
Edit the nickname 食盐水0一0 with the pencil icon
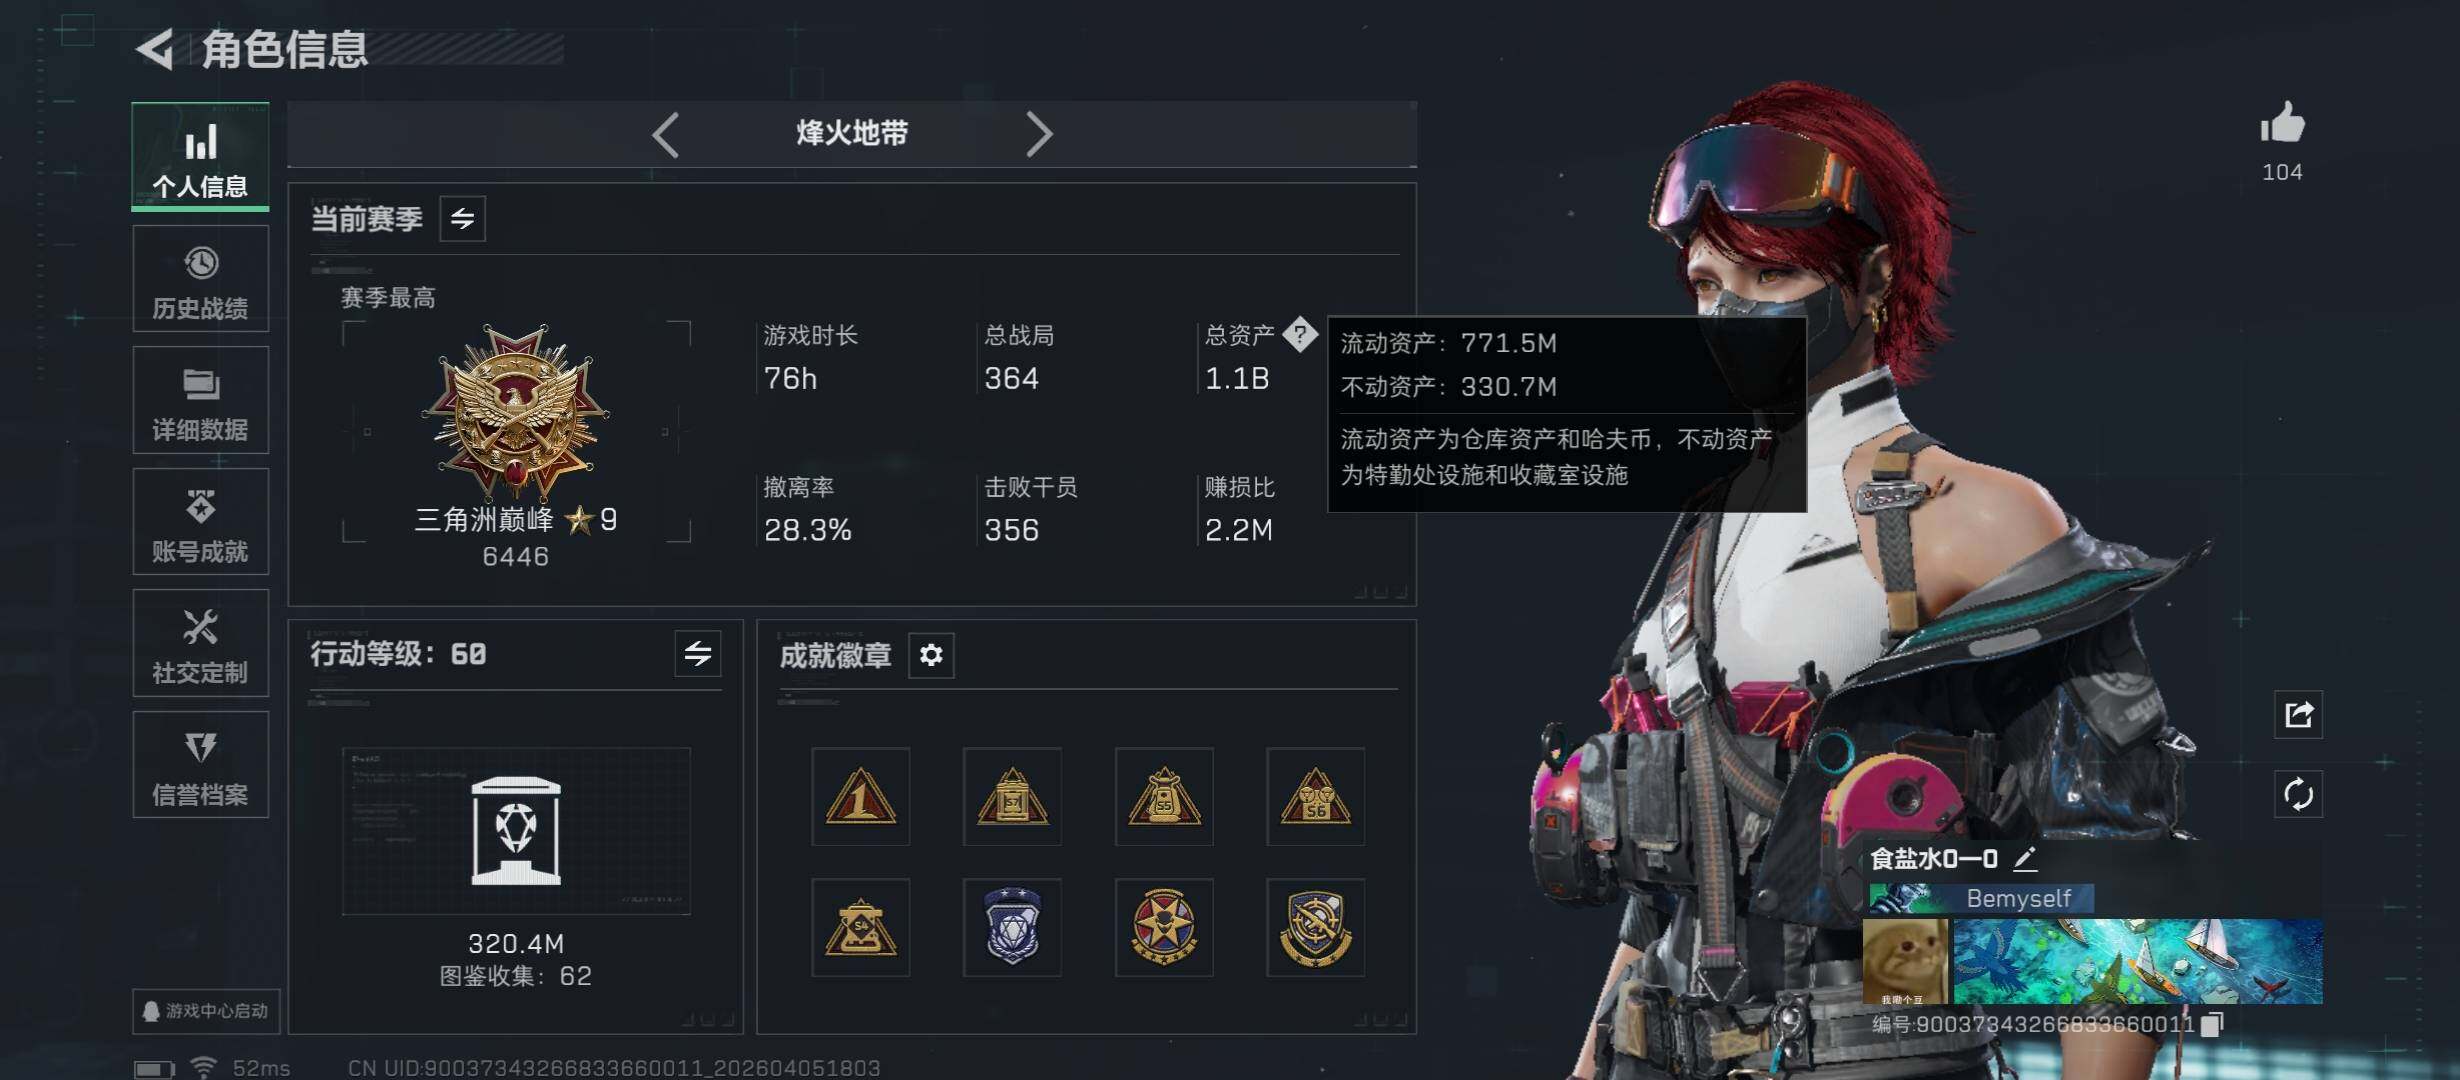coord(2025,858)
